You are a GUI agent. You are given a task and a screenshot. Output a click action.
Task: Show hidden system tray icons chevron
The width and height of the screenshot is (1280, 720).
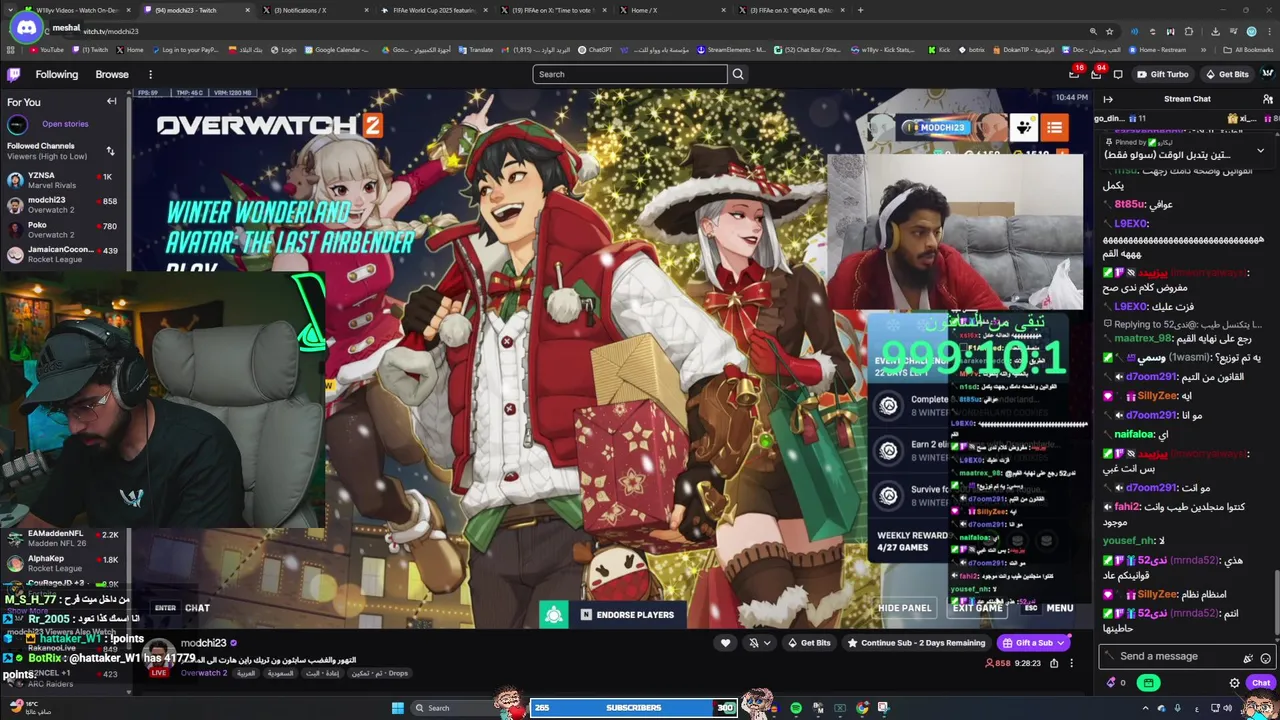pyautogui.click(x=1145, y=708)
